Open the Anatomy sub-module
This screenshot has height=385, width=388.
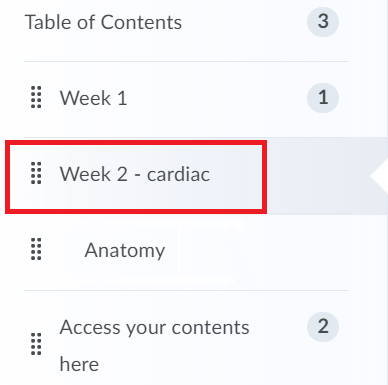point(125,250)
